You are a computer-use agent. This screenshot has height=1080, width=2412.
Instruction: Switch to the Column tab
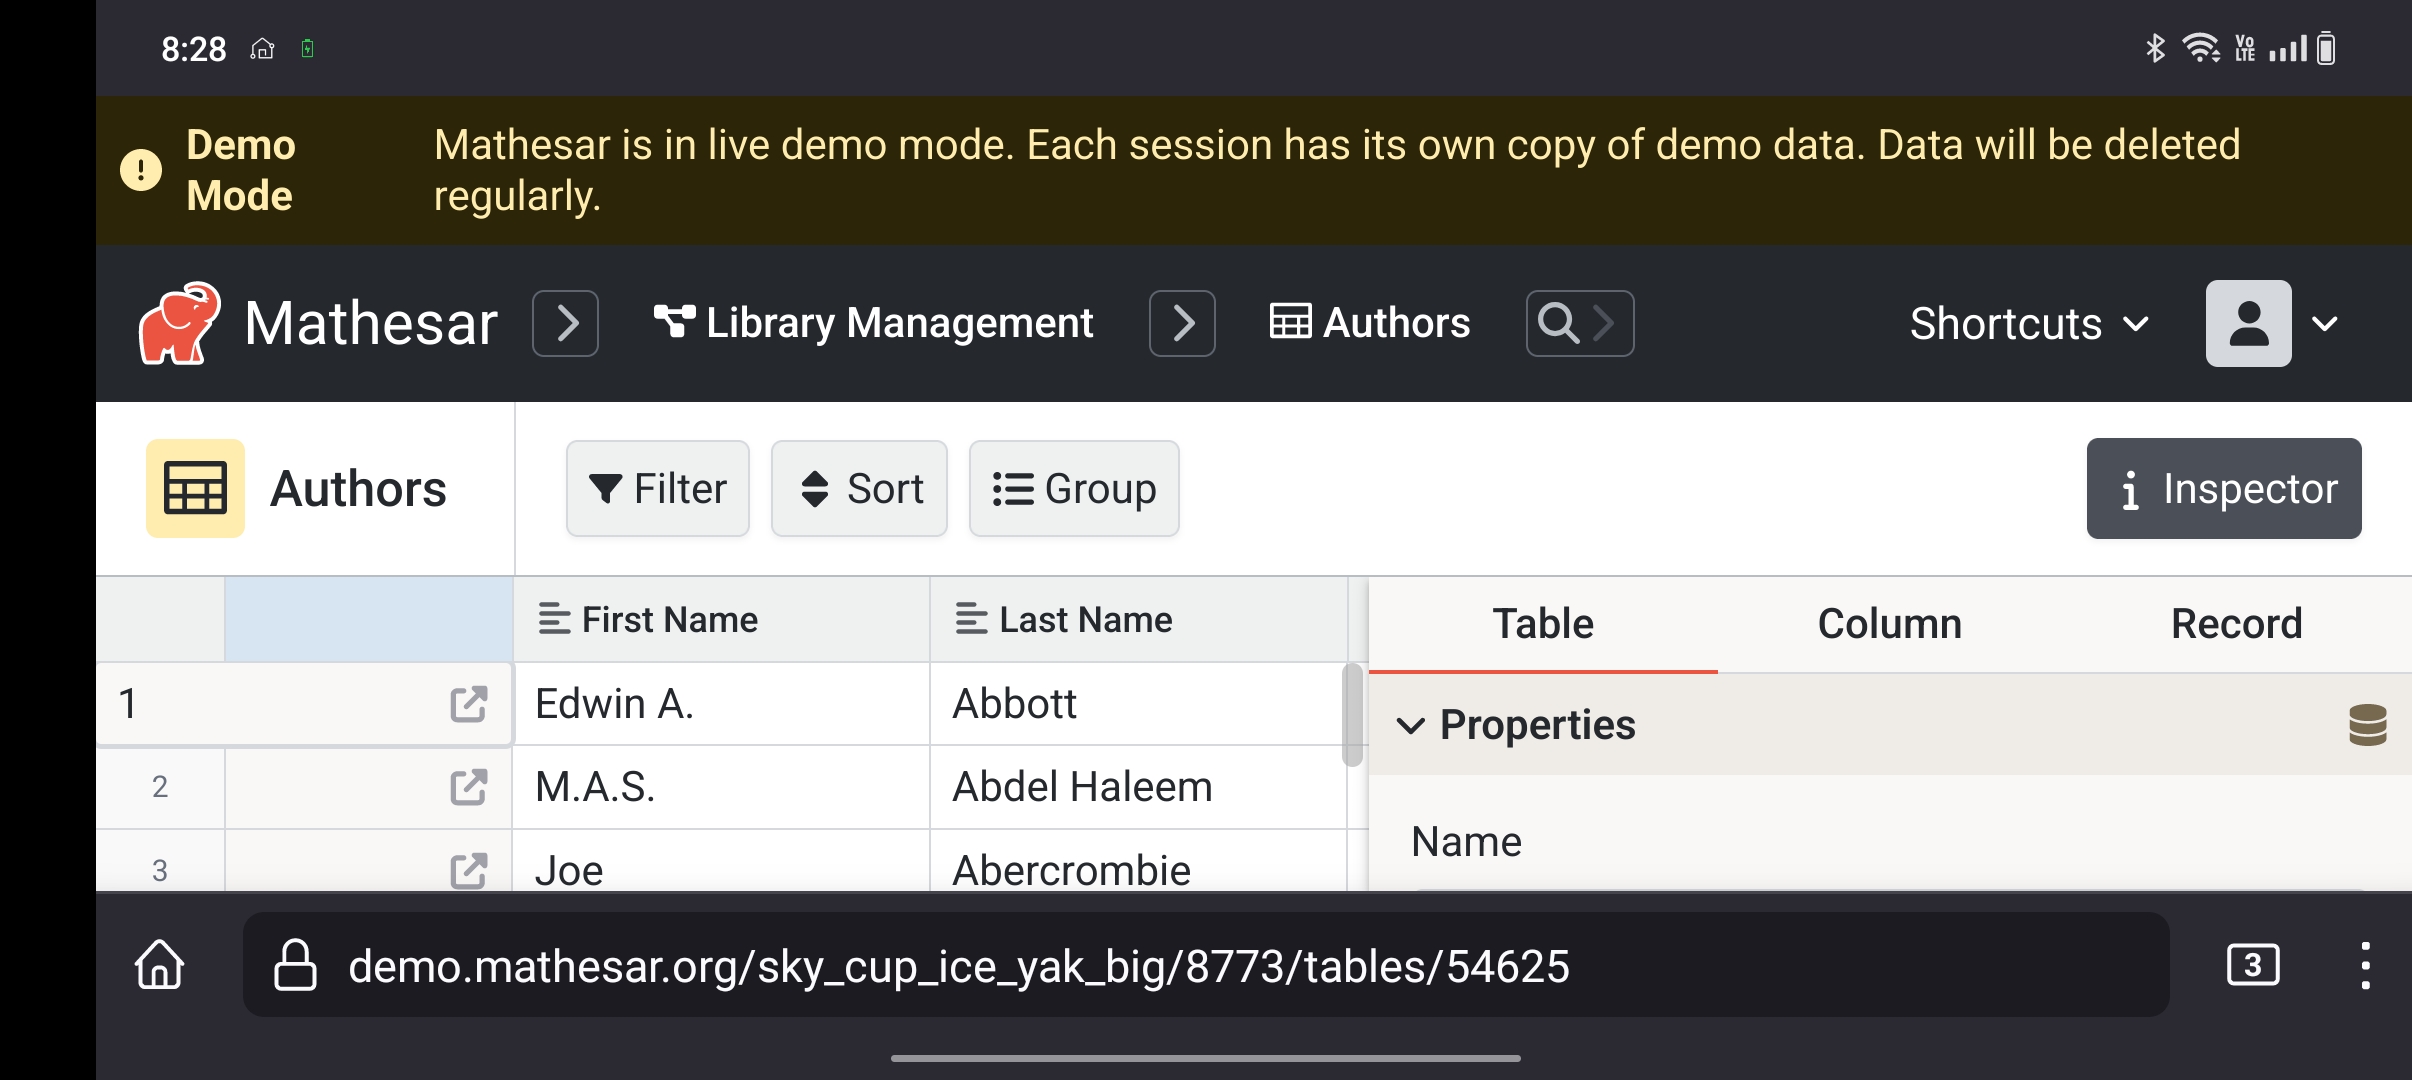(x=1889, y=624)
